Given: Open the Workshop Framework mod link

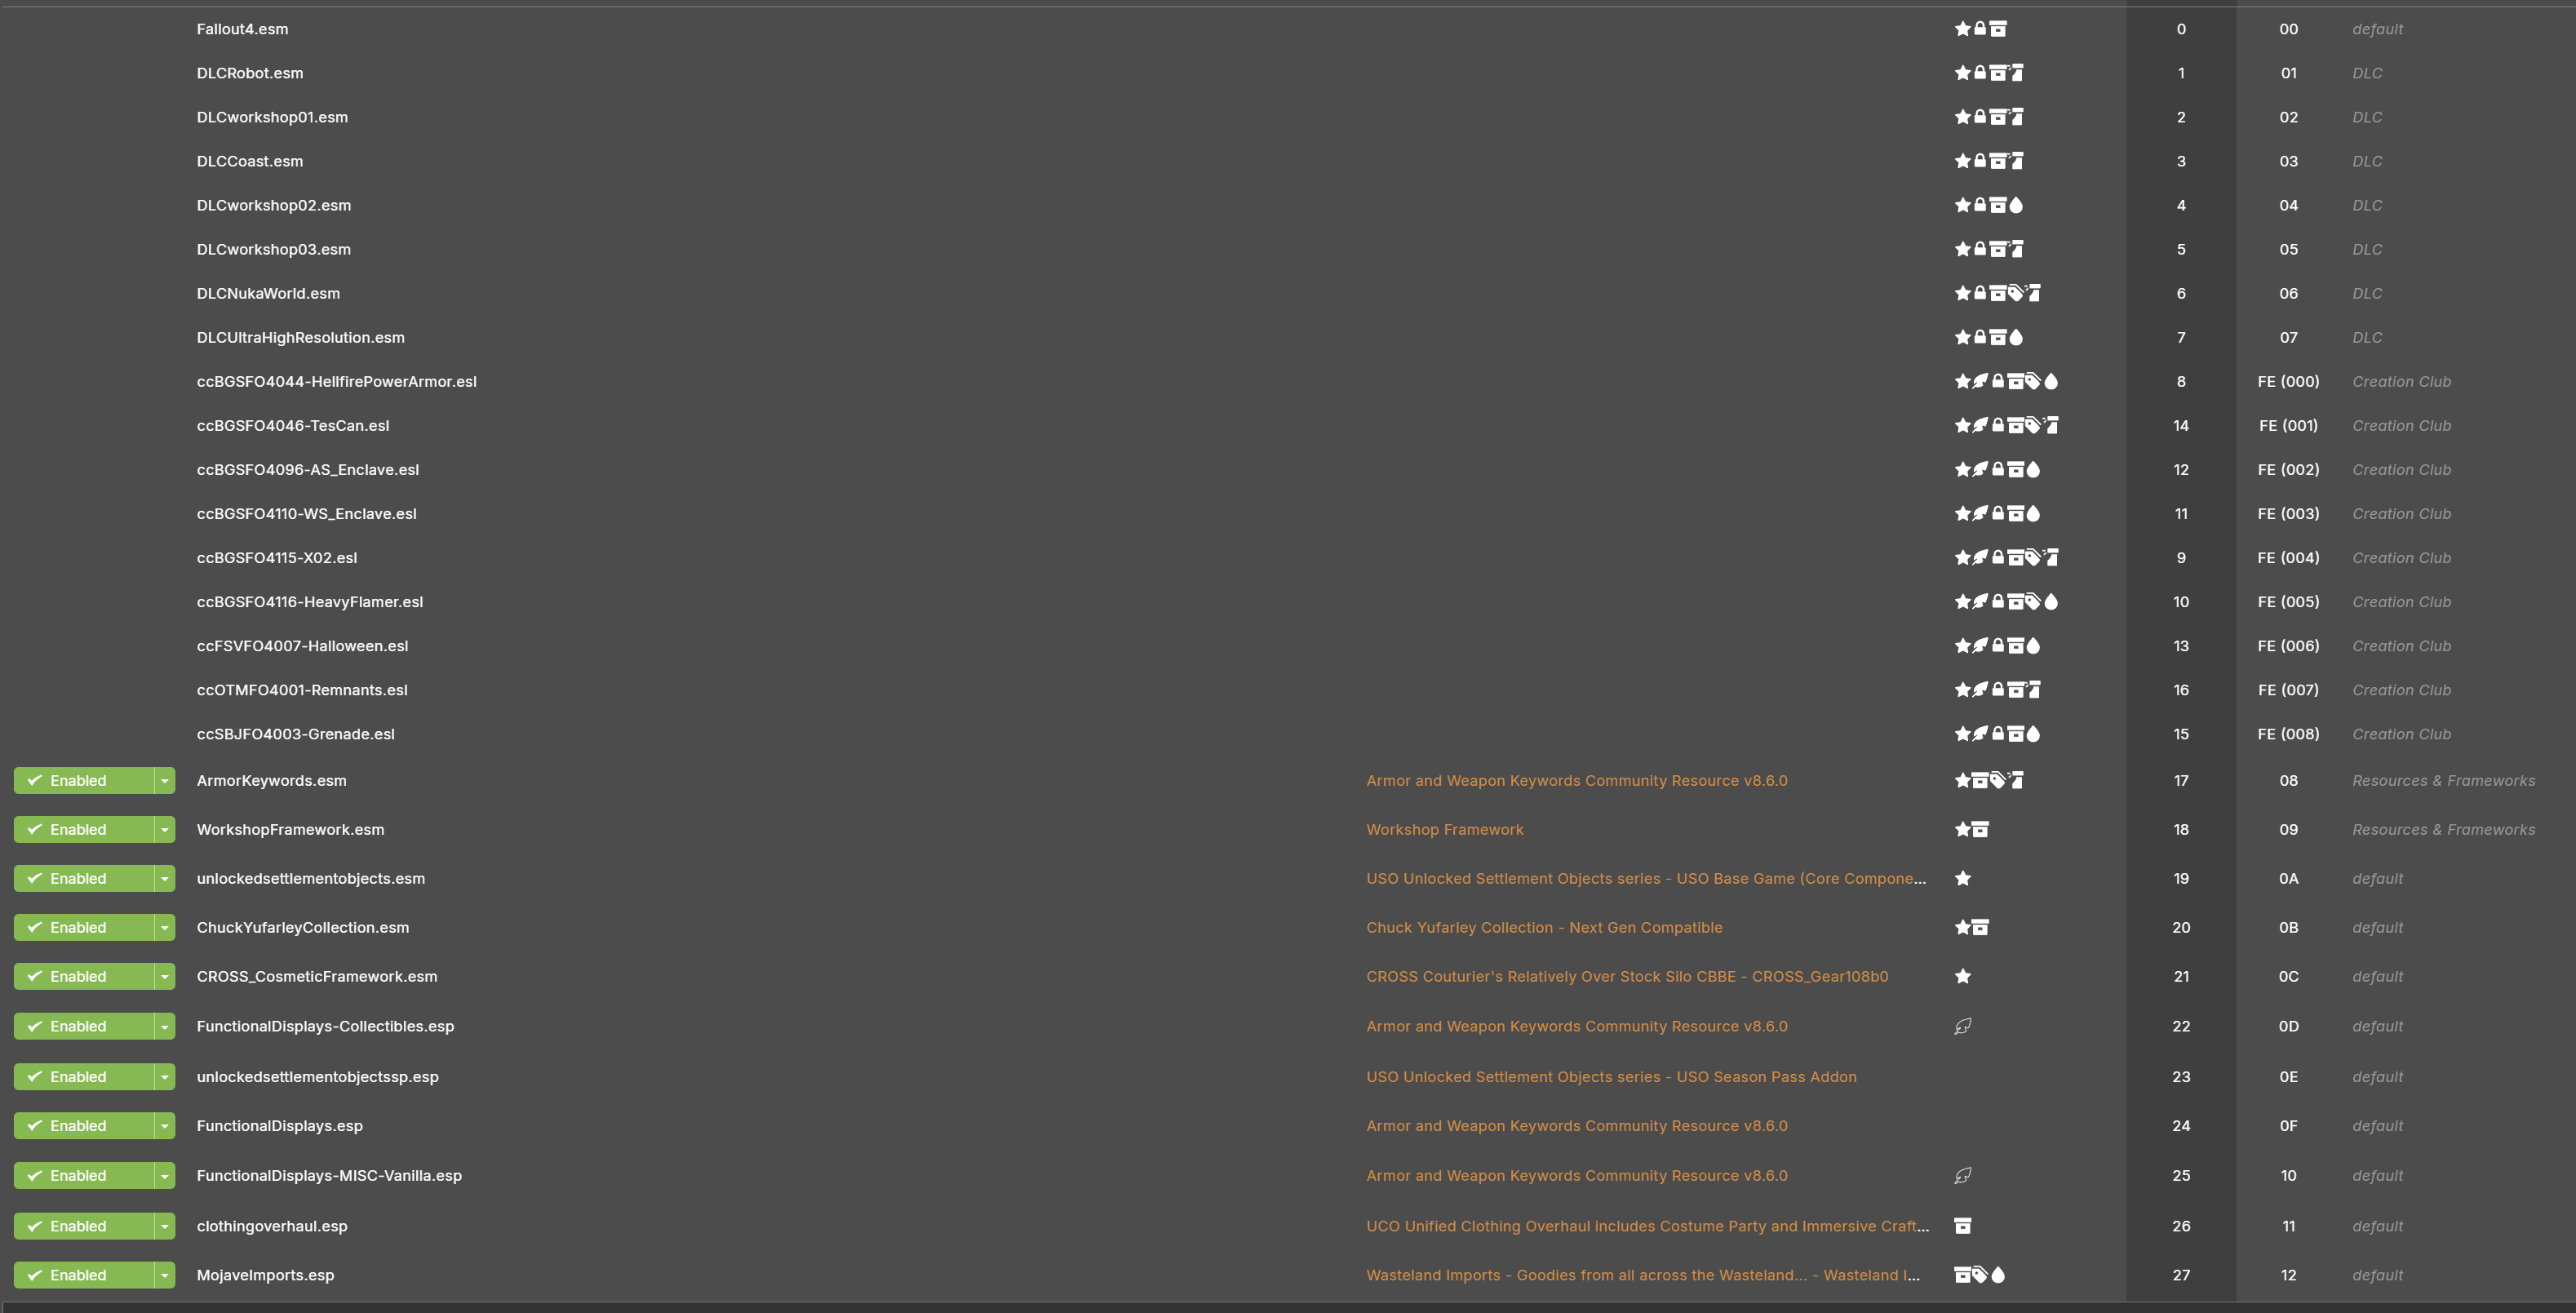Looking at the screenshot, I should pyautogui.click(x=1444, y=829).
